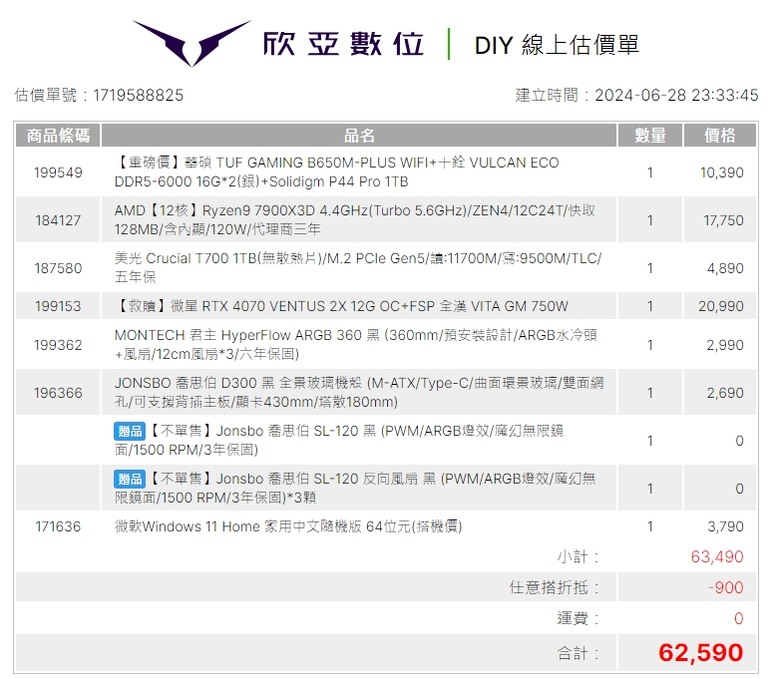This screenshot has width=780, height=679.
Task: Click the 運費 value 0
Action: (739, 618)
